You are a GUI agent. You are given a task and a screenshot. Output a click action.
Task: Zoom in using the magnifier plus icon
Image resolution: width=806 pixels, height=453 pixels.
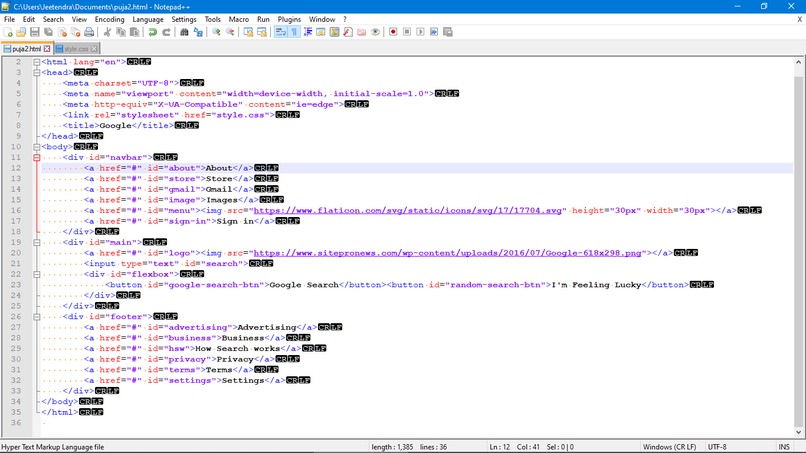pyautogui.click(x=216, y=32)
